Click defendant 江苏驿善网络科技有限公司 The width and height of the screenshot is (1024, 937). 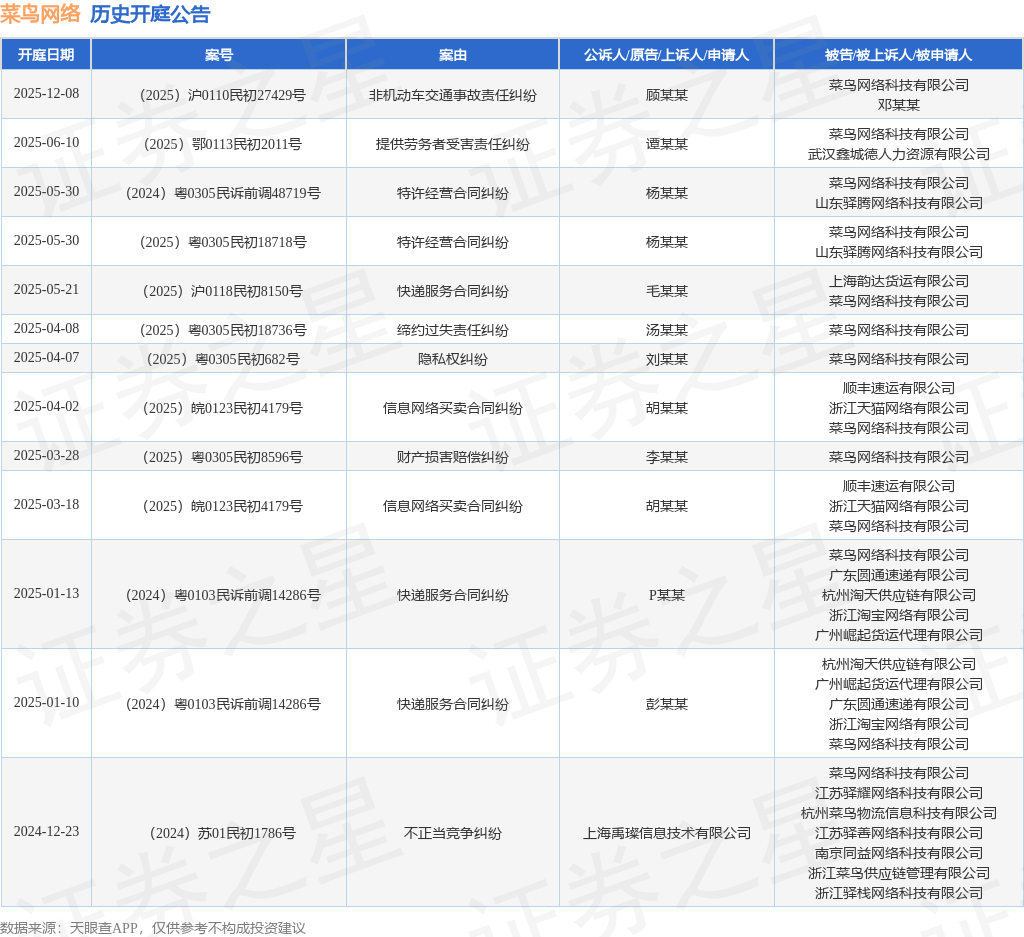899,833
